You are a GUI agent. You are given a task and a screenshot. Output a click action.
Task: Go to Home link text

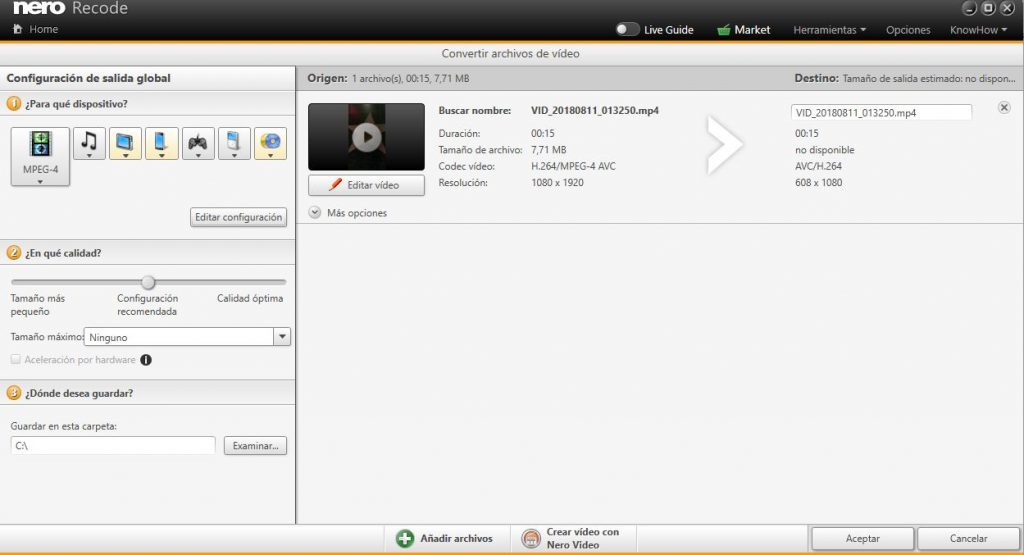point(44,29)
